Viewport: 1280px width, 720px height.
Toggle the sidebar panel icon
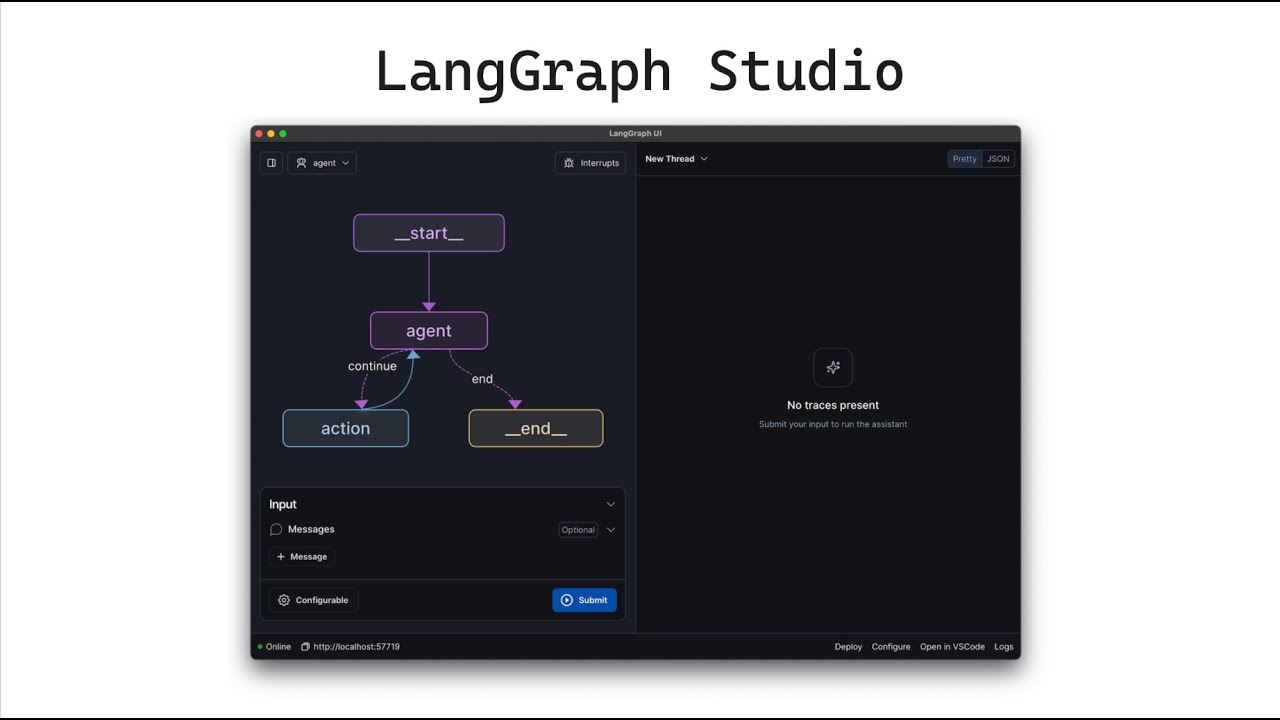pos(271,163)
